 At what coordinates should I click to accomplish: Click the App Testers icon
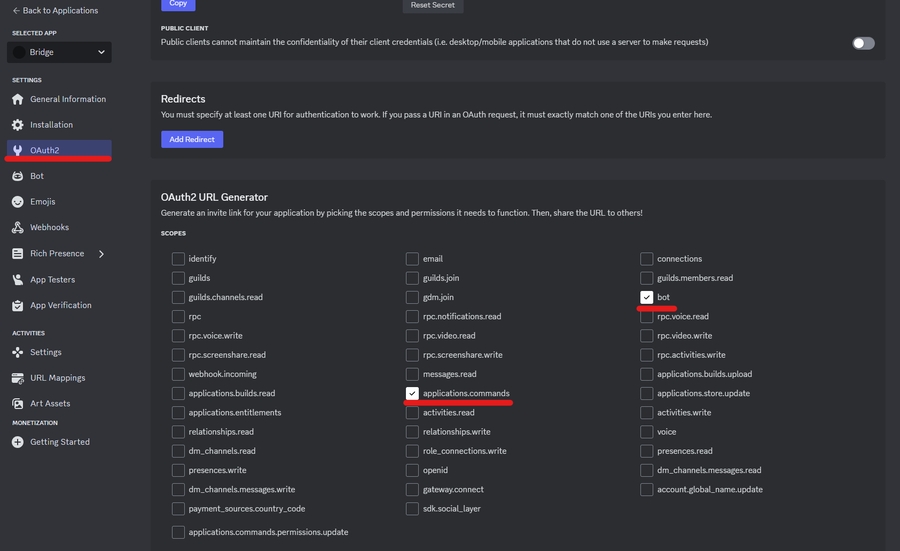17,280
